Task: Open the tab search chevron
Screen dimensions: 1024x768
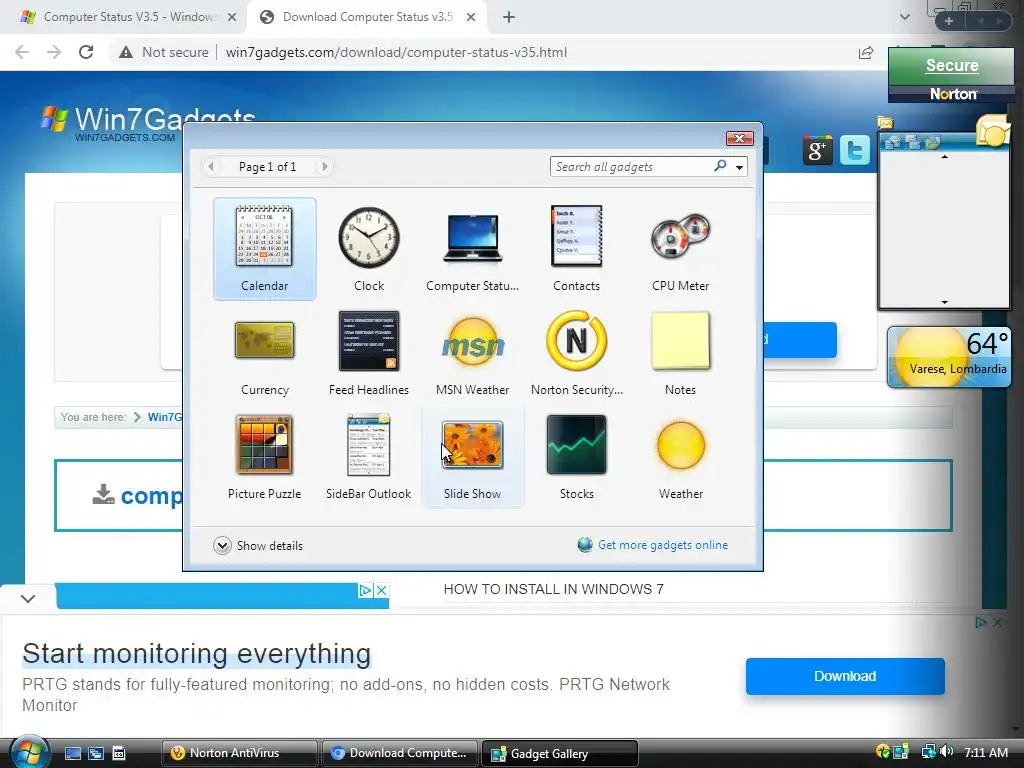Action: click(x=904, y=17)
